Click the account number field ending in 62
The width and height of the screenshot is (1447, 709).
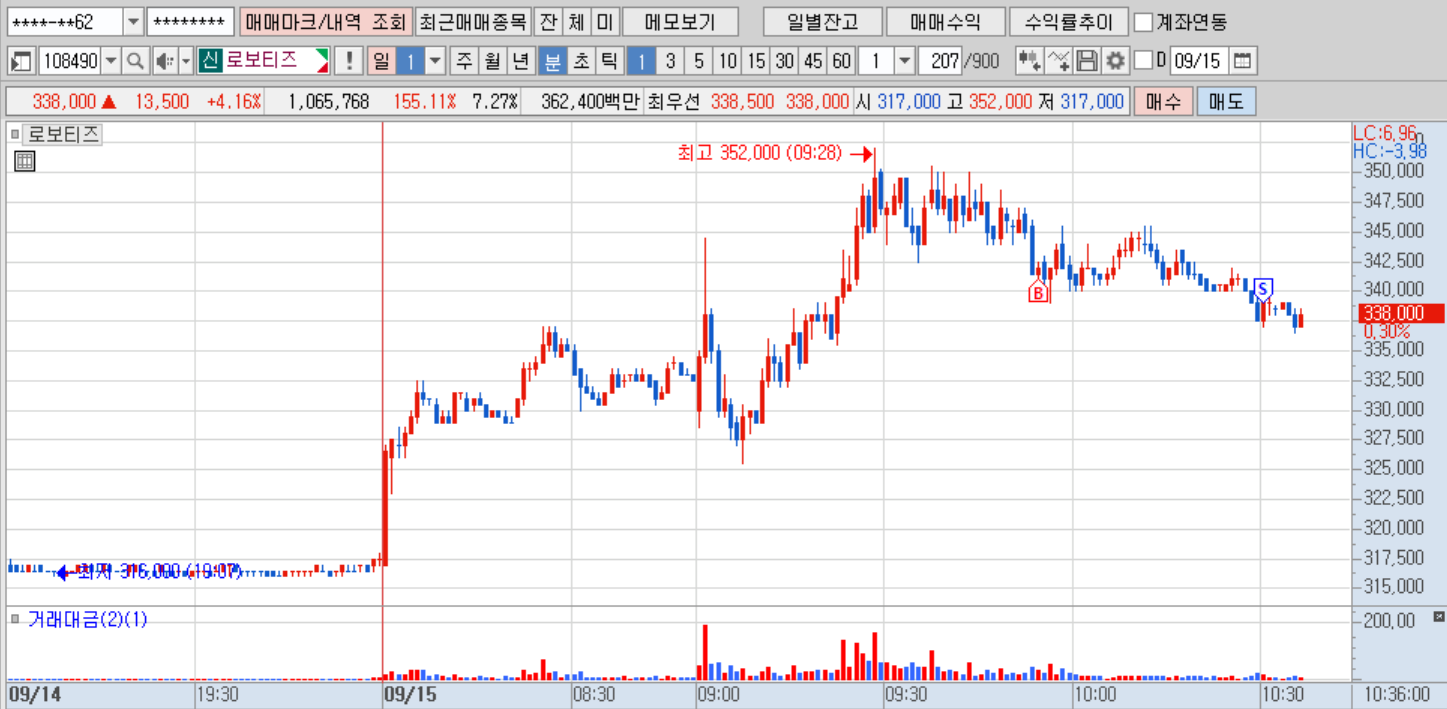(65, 21)
